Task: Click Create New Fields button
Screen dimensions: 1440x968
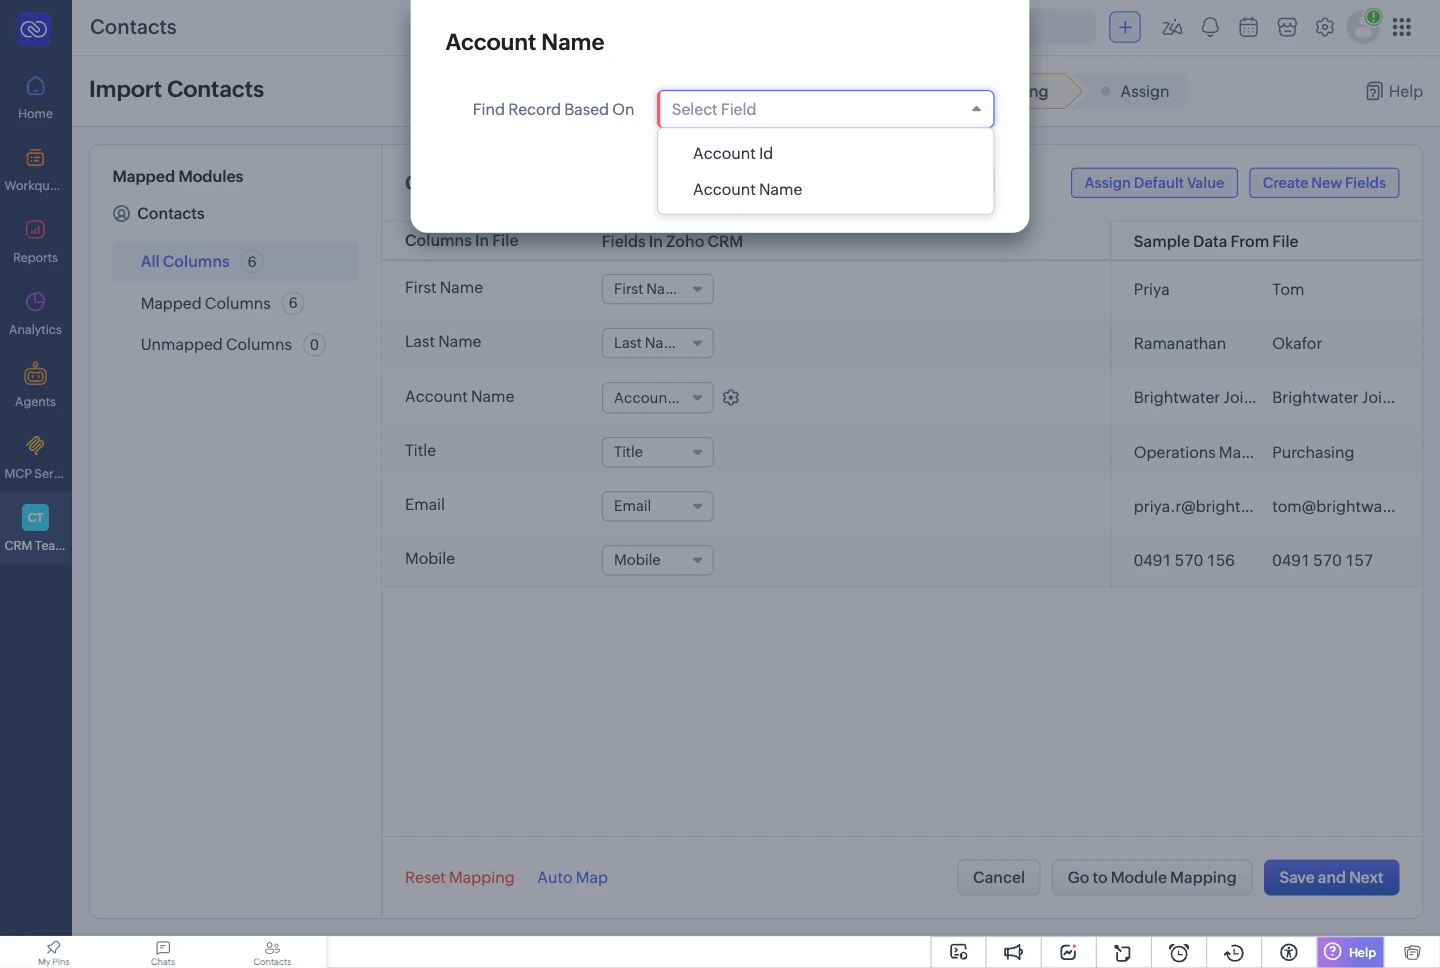Action: pos(1324,183)
